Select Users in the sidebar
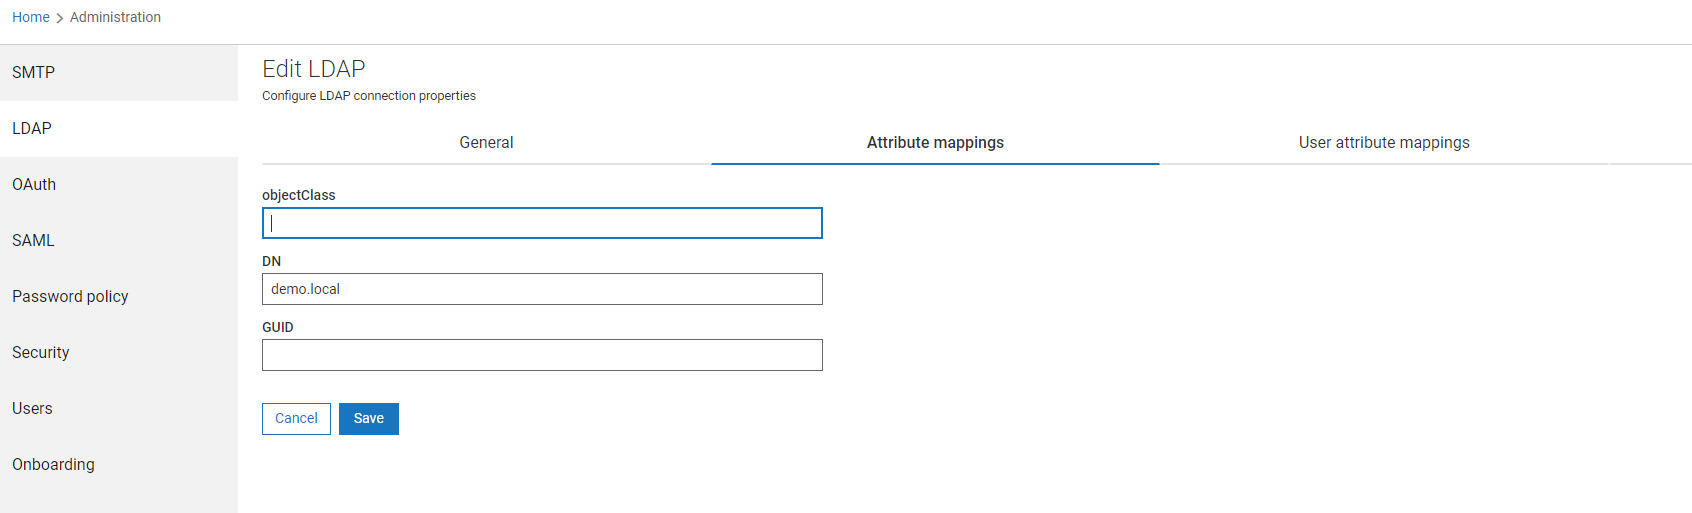 click(x=32, y=408)
